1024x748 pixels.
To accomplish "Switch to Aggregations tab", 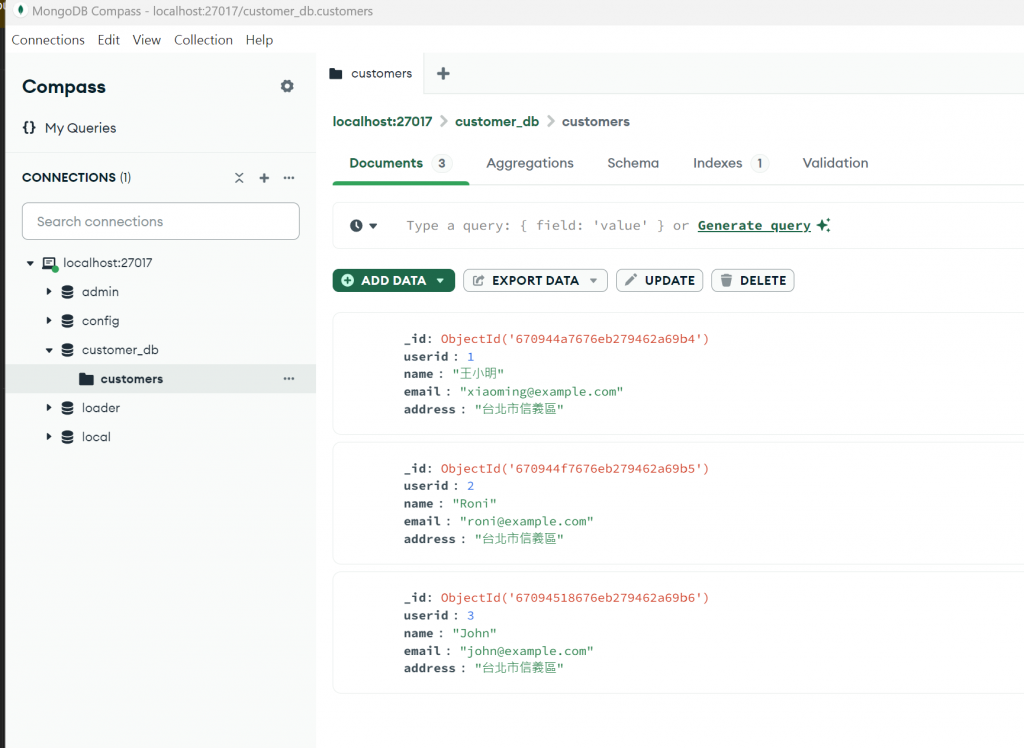I will click(530, 163).
